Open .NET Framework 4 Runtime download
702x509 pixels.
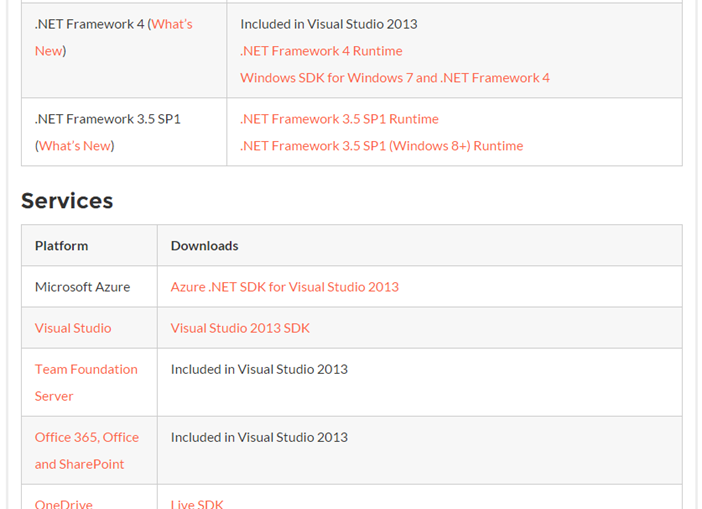coord(321,51)
